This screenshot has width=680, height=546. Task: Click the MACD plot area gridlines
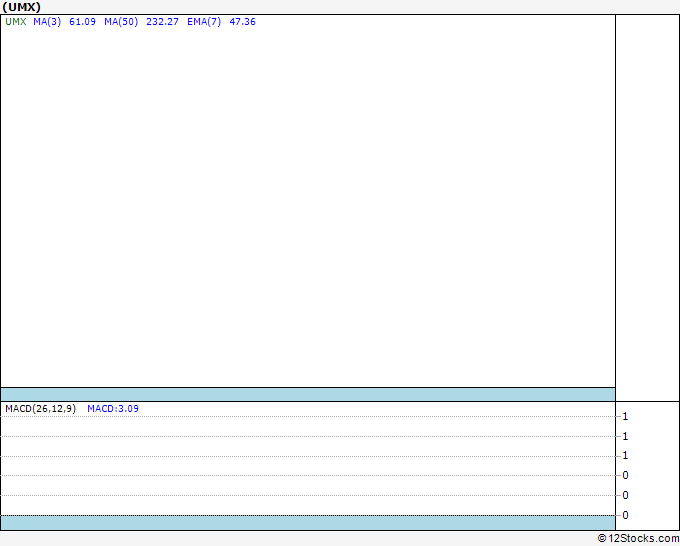pos(308,465)
